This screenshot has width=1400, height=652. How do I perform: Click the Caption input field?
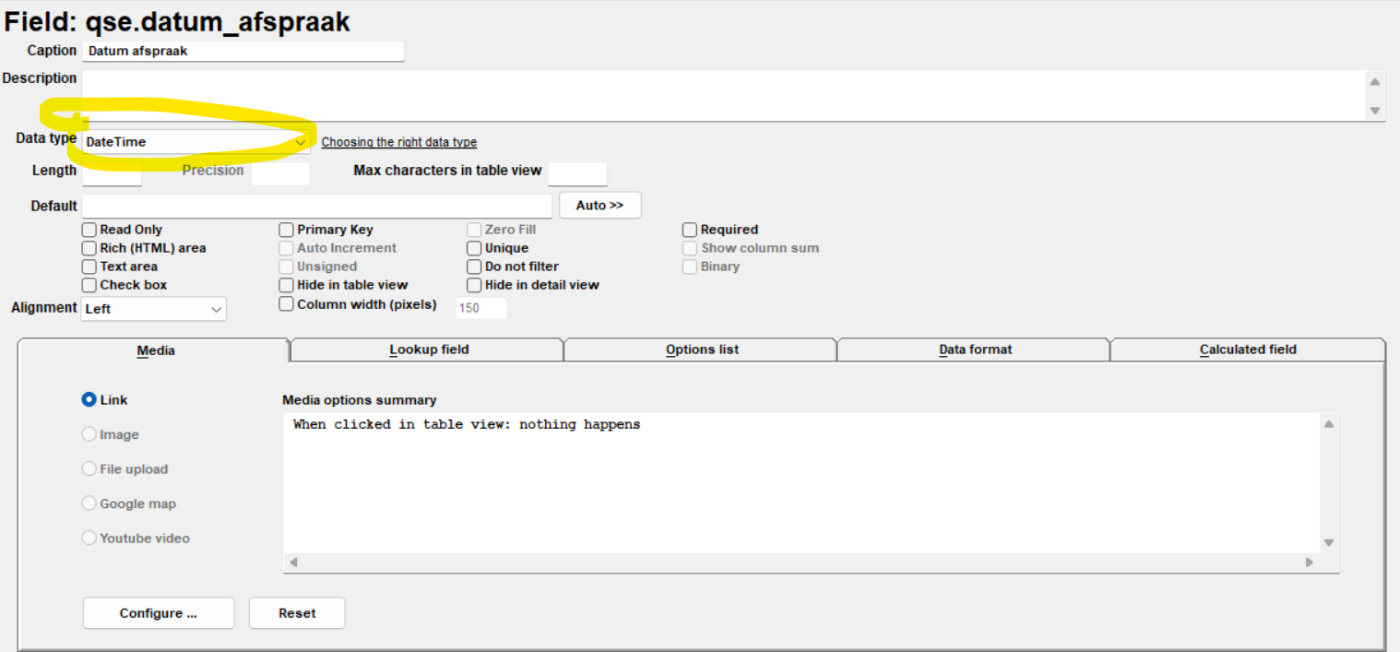pos(243,51)
